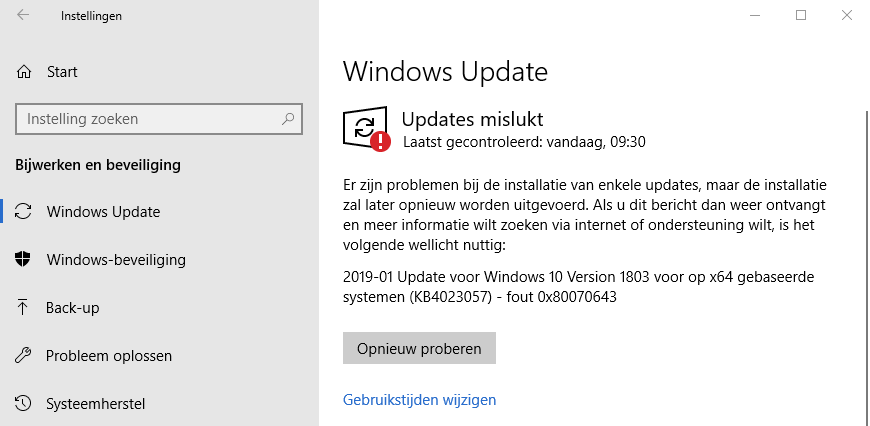Go to Probleem oplossen page

click(109, 356)
